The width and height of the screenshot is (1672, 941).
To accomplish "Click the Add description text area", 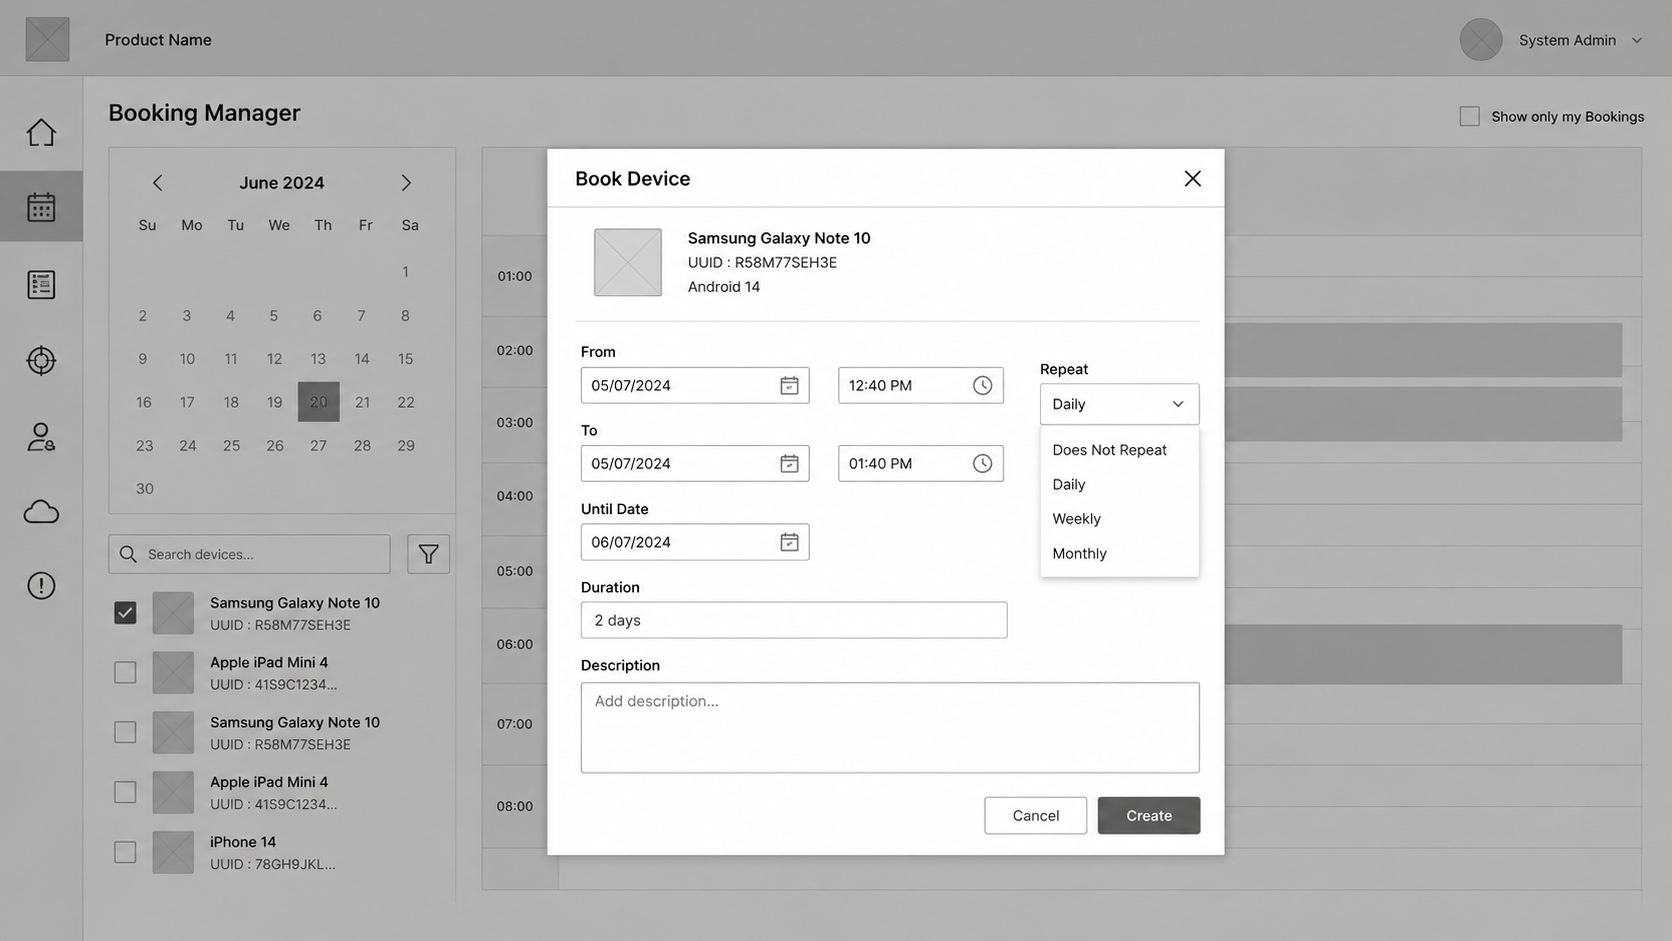I will click(890, 728).
